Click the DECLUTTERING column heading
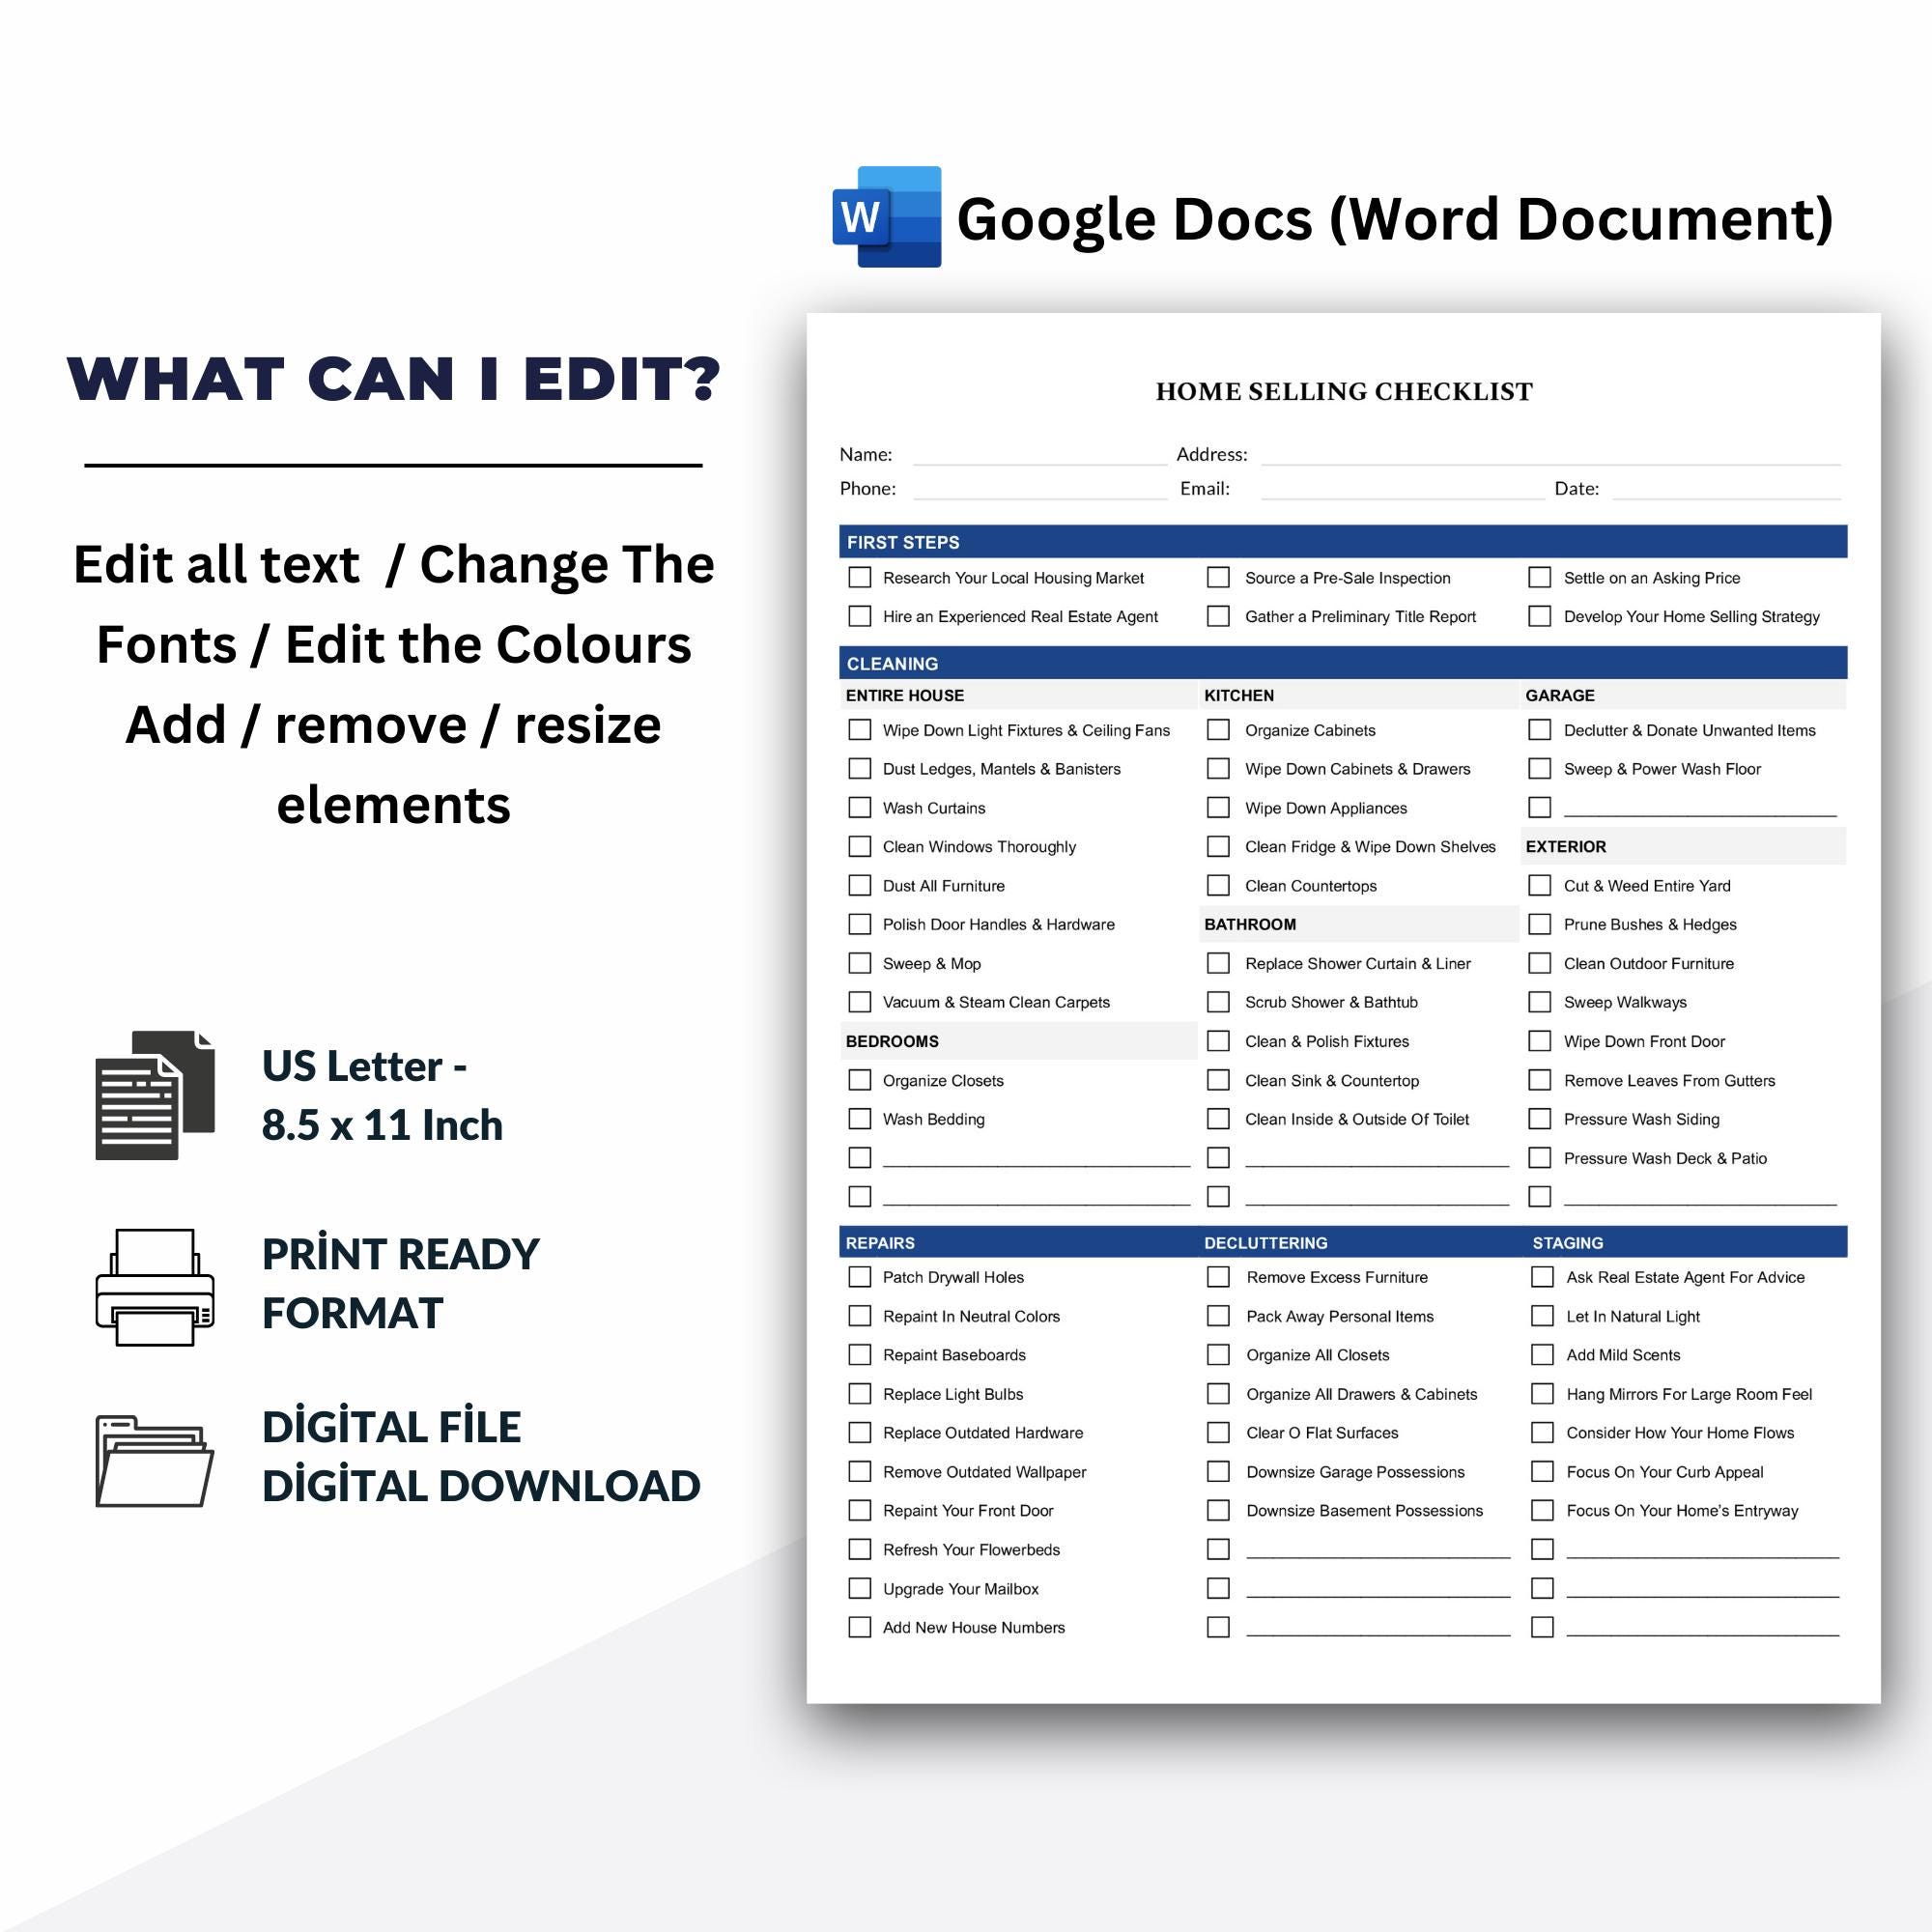 coord(1266,1243)
